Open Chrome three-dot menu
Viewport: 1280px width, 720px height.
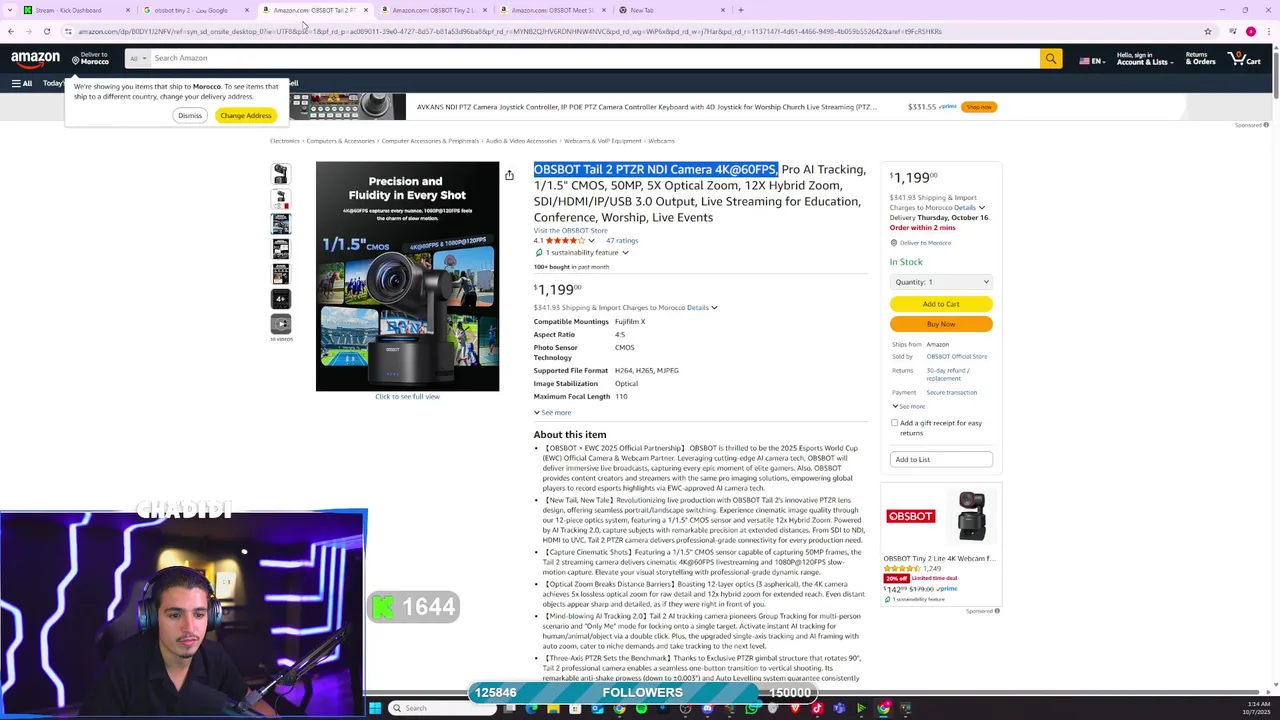pos(1268,31)
